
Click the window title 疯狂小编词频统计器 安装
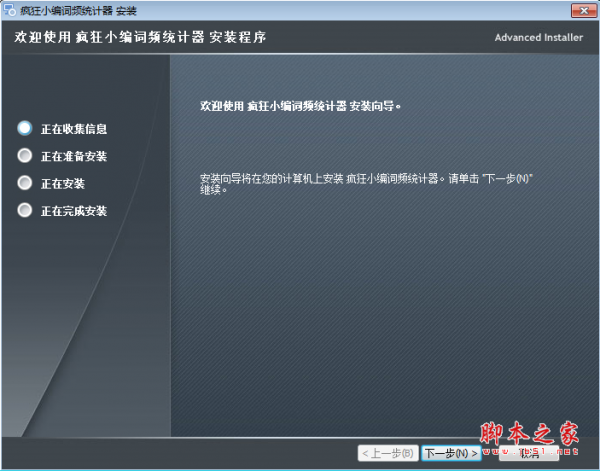click(78, 11)
